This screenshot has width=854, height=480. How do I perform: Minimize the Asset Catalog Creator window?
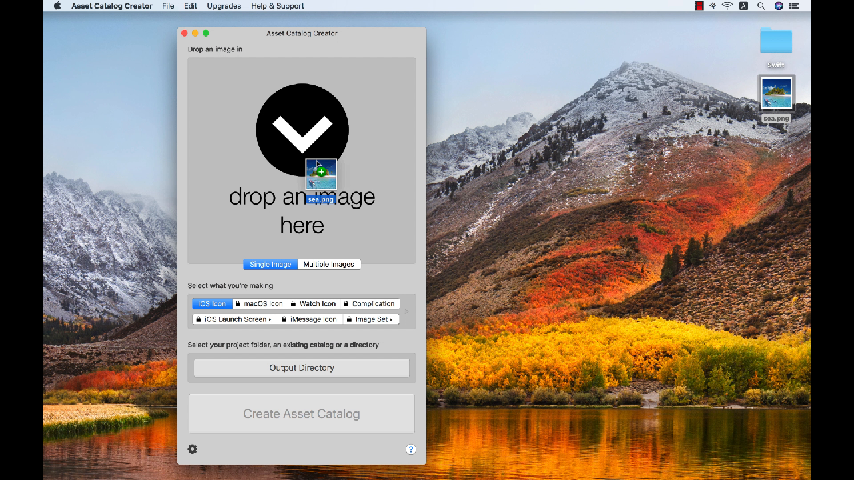[196, 33]
